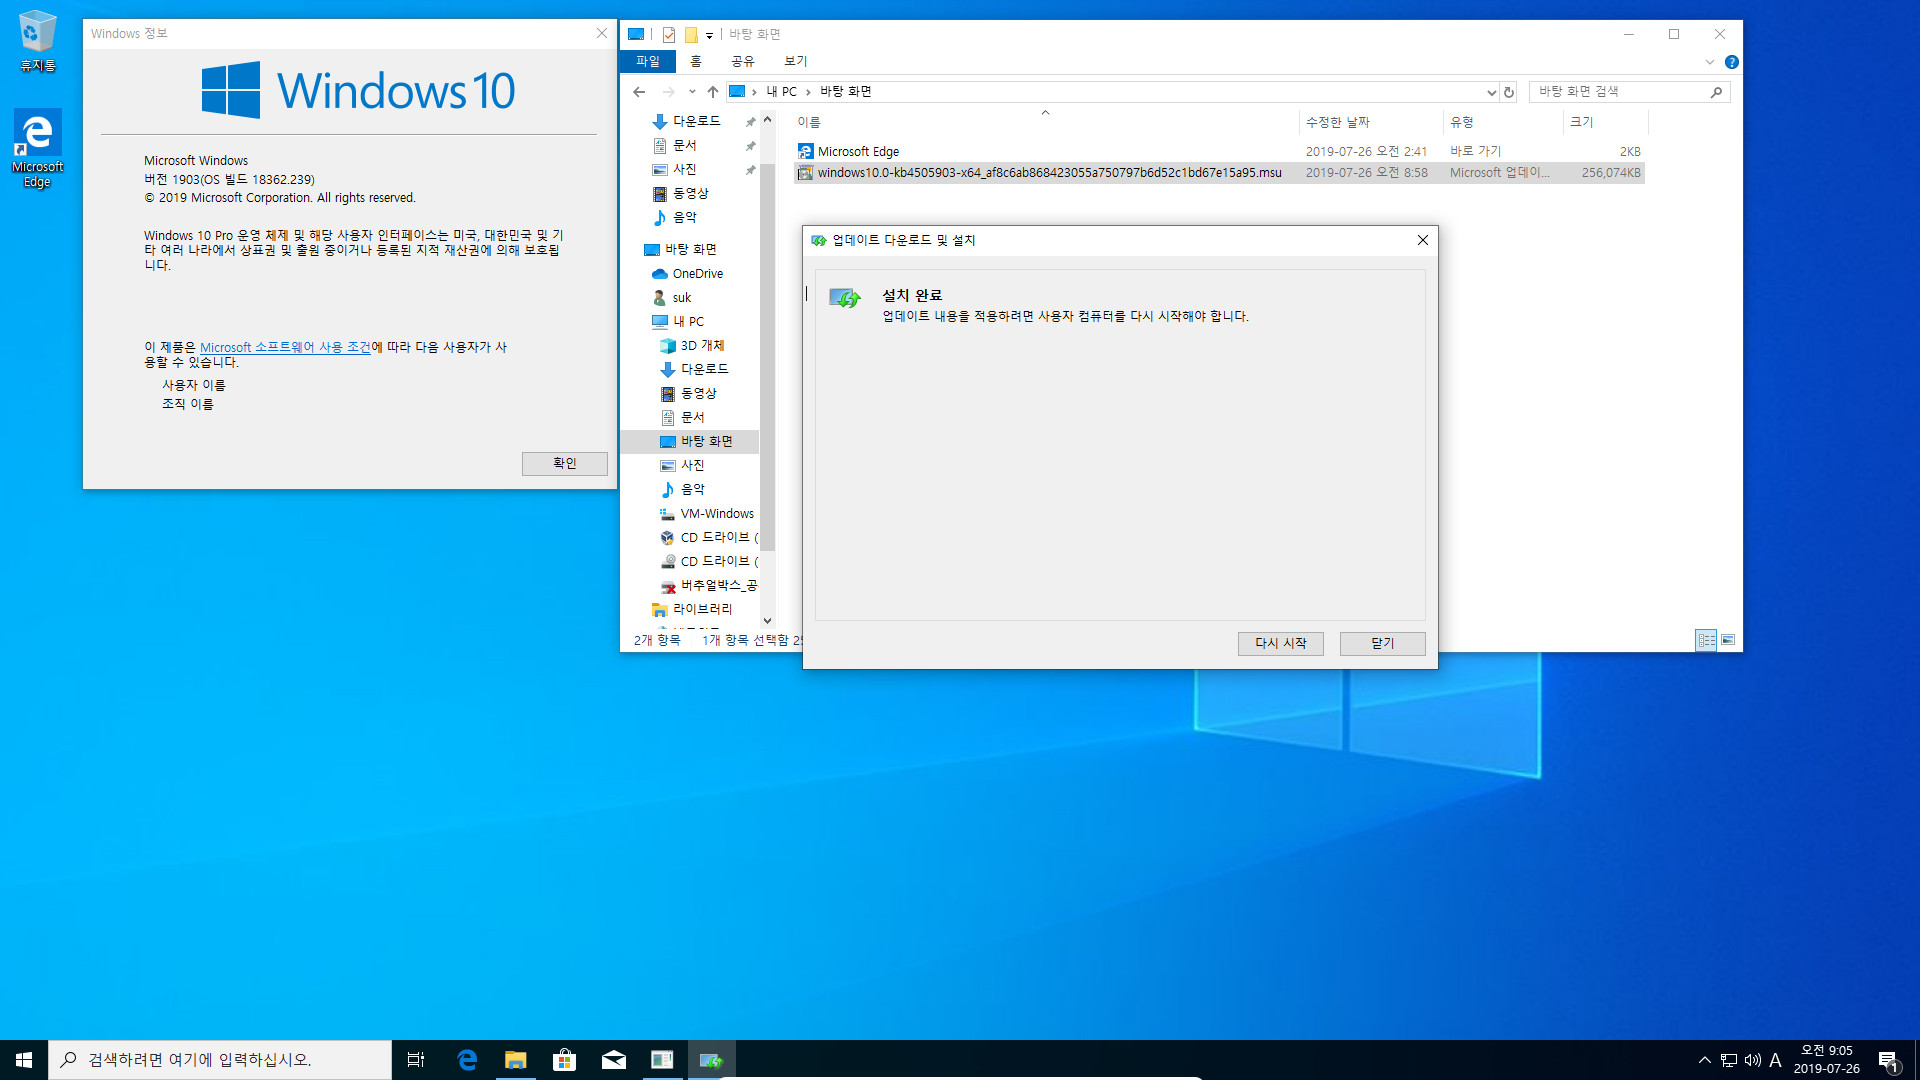Image resolution: width=1920 pixels, height=1080 pixels.
Task: Sort files by 크기 column
Action: tap(1605, 122)
